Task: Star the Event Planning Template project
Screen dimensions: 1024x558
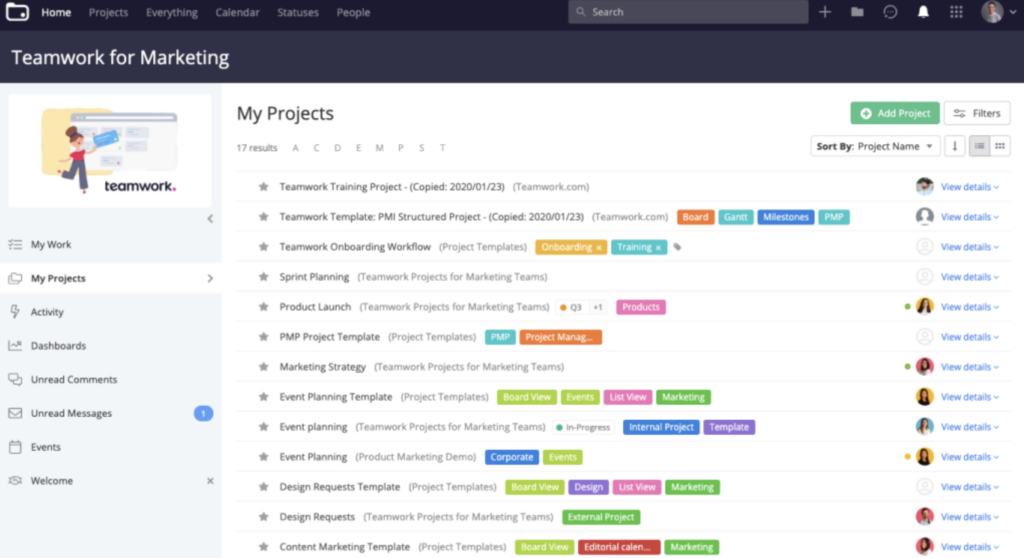Action: (263, 397)
